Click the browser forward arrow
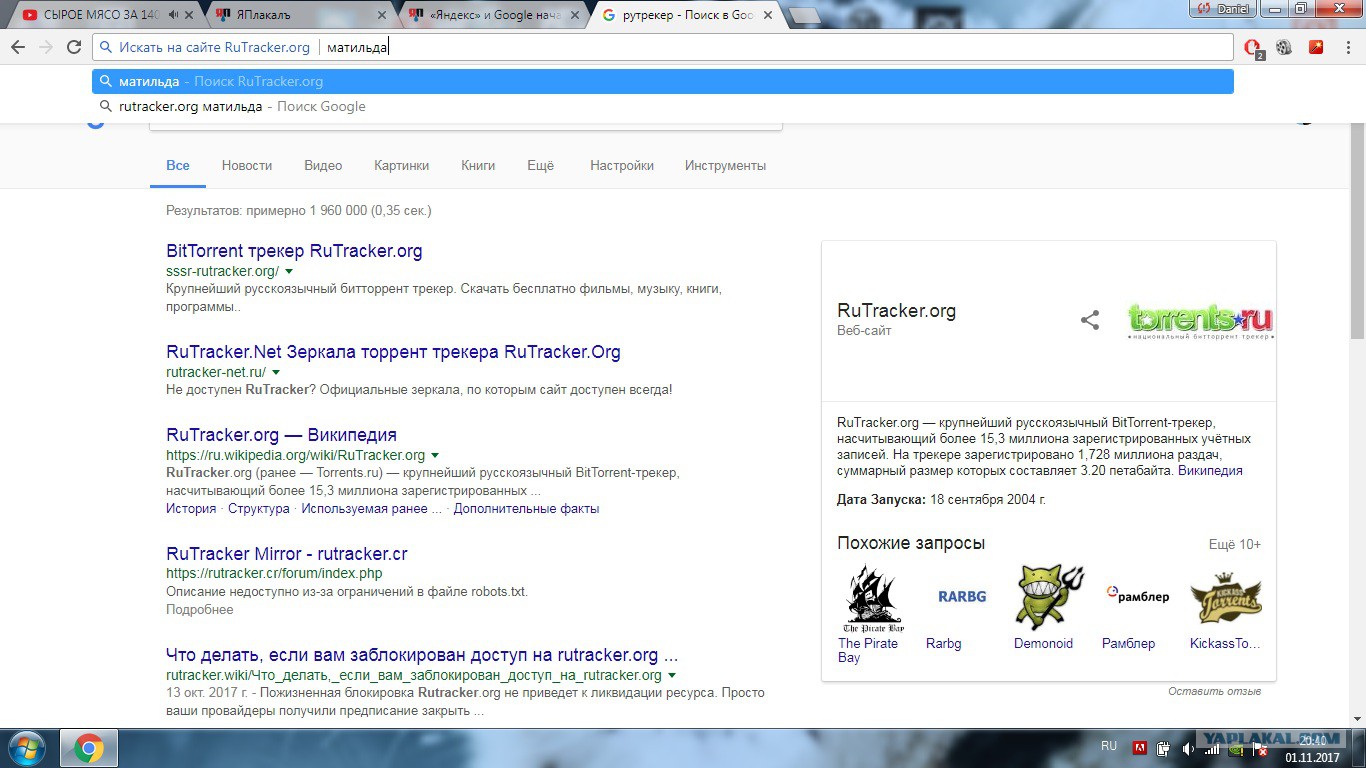The image size is (1366, 768). (x=46, y=47)
